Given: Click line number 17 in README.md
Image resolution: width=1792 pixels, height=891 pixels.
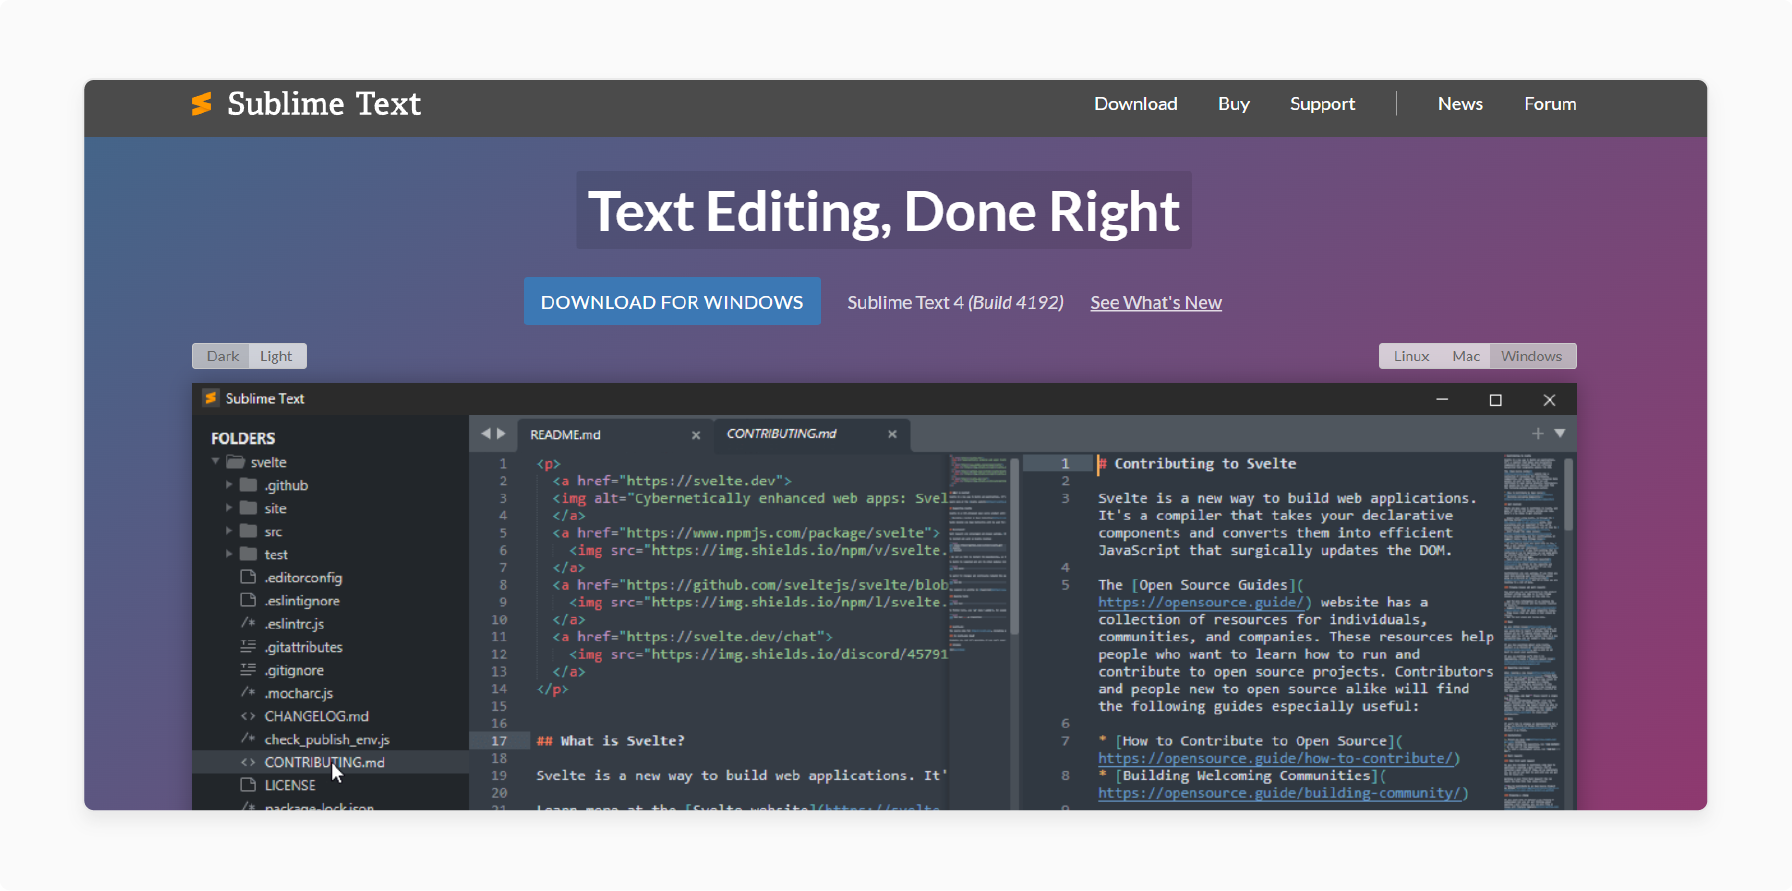Looking at the screenshot, I should click(499, 741).
